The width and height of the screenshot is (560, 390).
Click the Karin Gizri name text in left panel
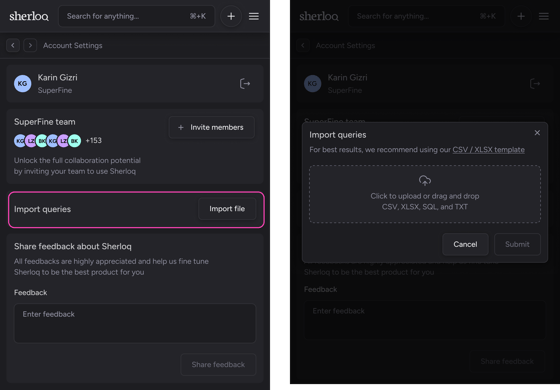pyautogui.click(x=58, y=78)
